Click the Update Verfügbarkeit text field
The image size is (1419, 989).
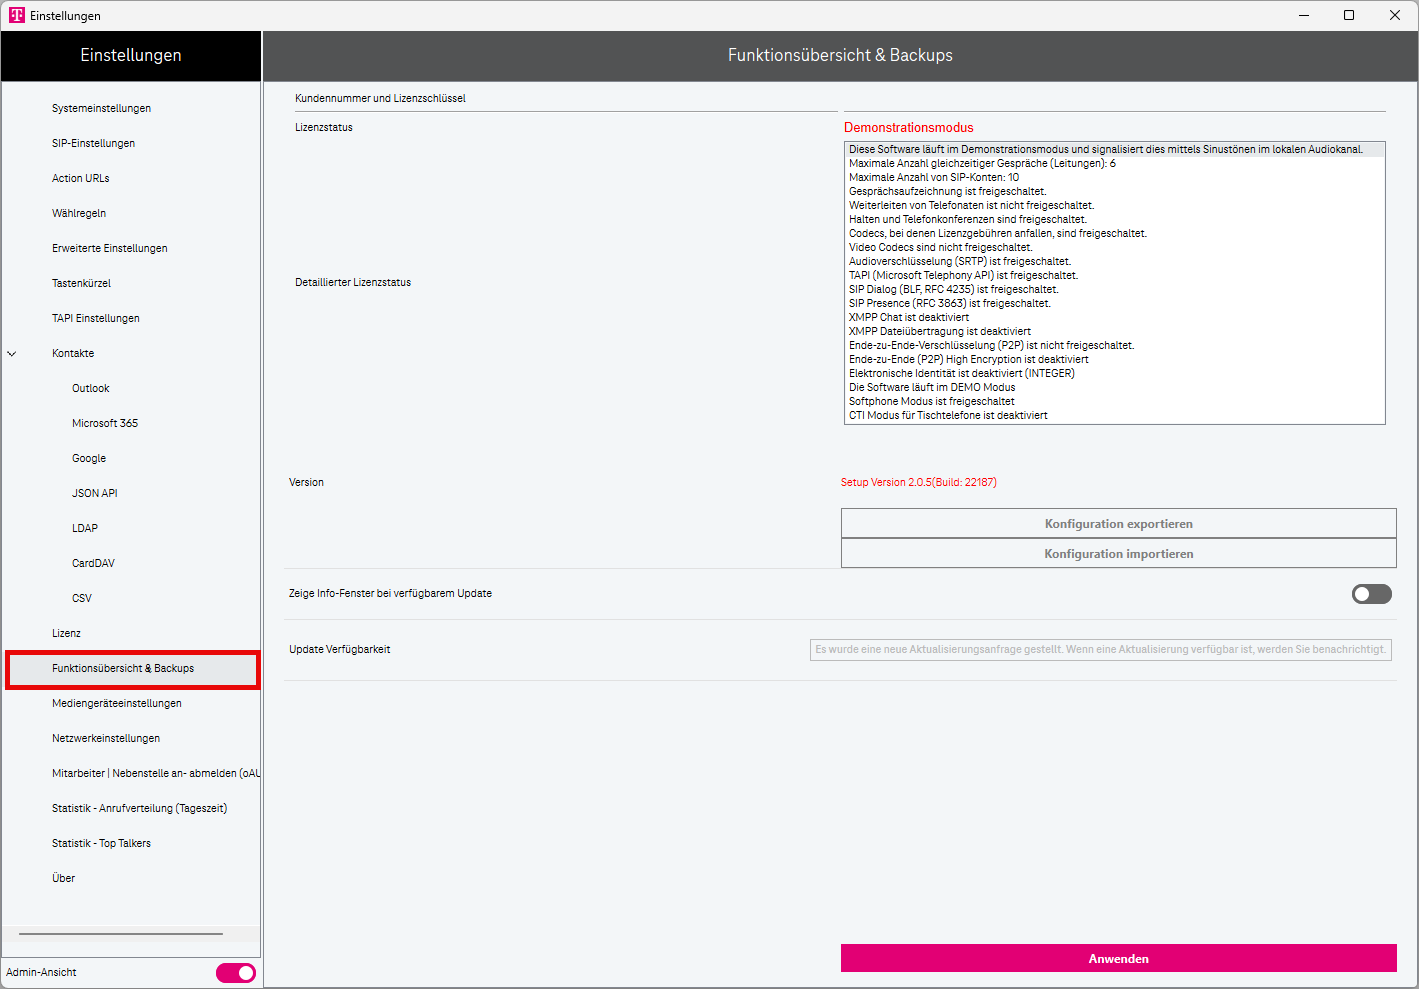[x=1100, y=650]
